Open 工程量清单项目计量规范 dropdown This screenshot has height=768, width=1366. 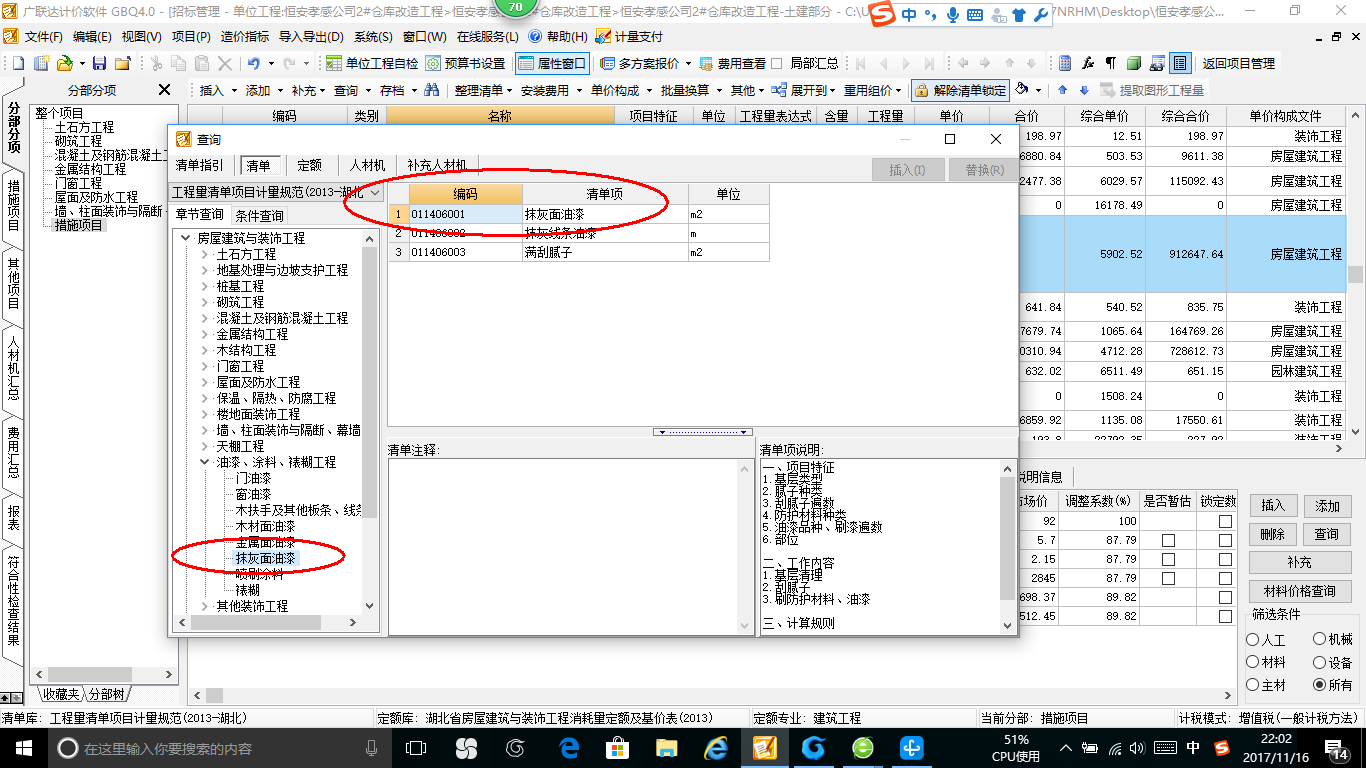(375, 192)
